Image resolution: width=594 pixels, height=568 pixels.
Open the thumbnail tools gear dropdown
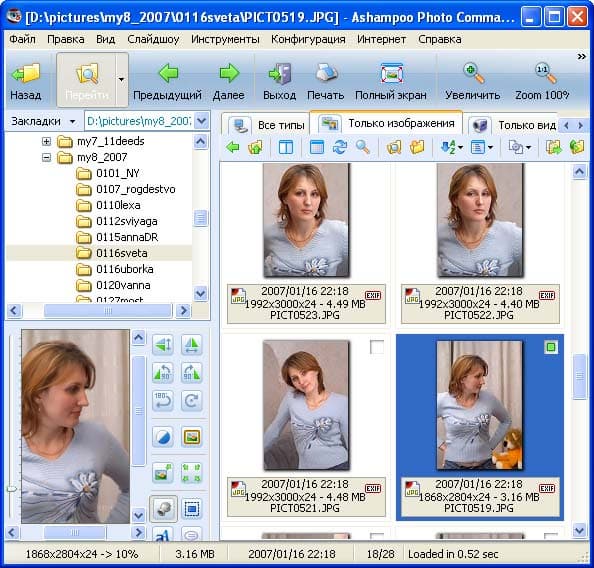pyautogui.click(x=529, y=147)
